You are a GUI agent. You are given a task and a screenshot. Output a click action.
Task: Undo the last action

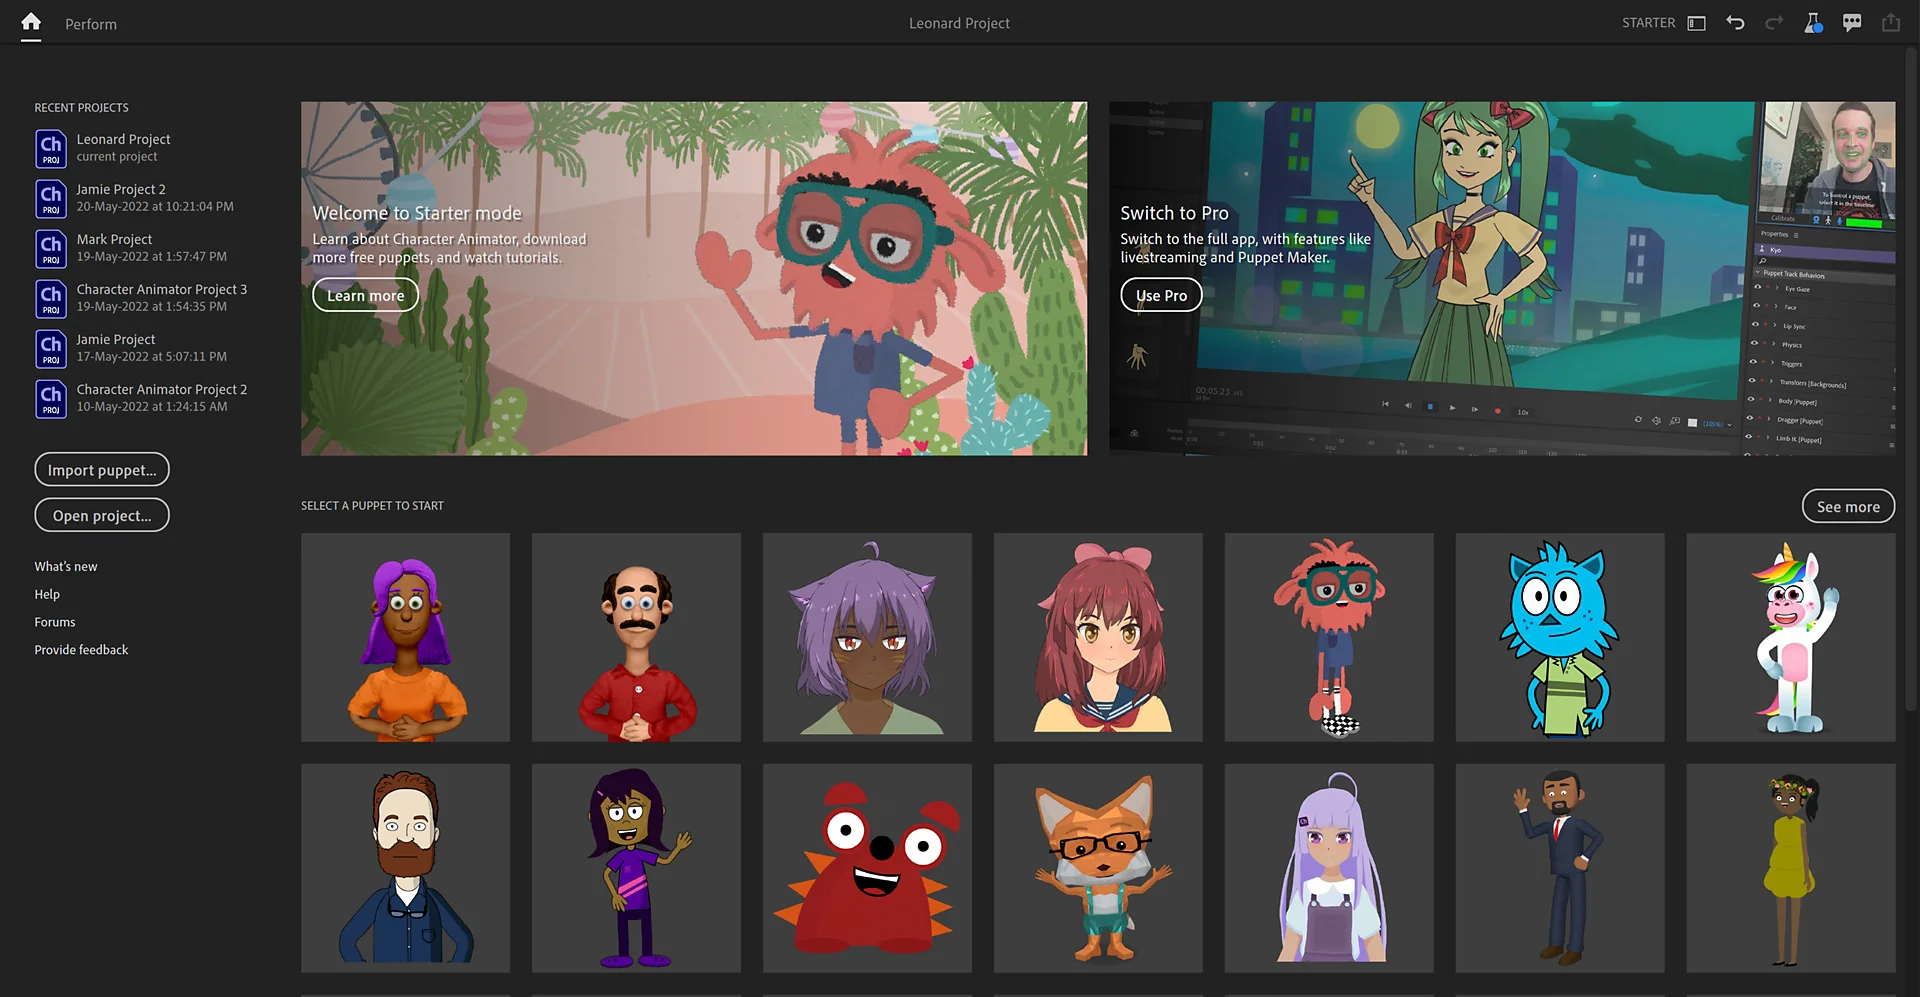click(x=1734, y=22)
